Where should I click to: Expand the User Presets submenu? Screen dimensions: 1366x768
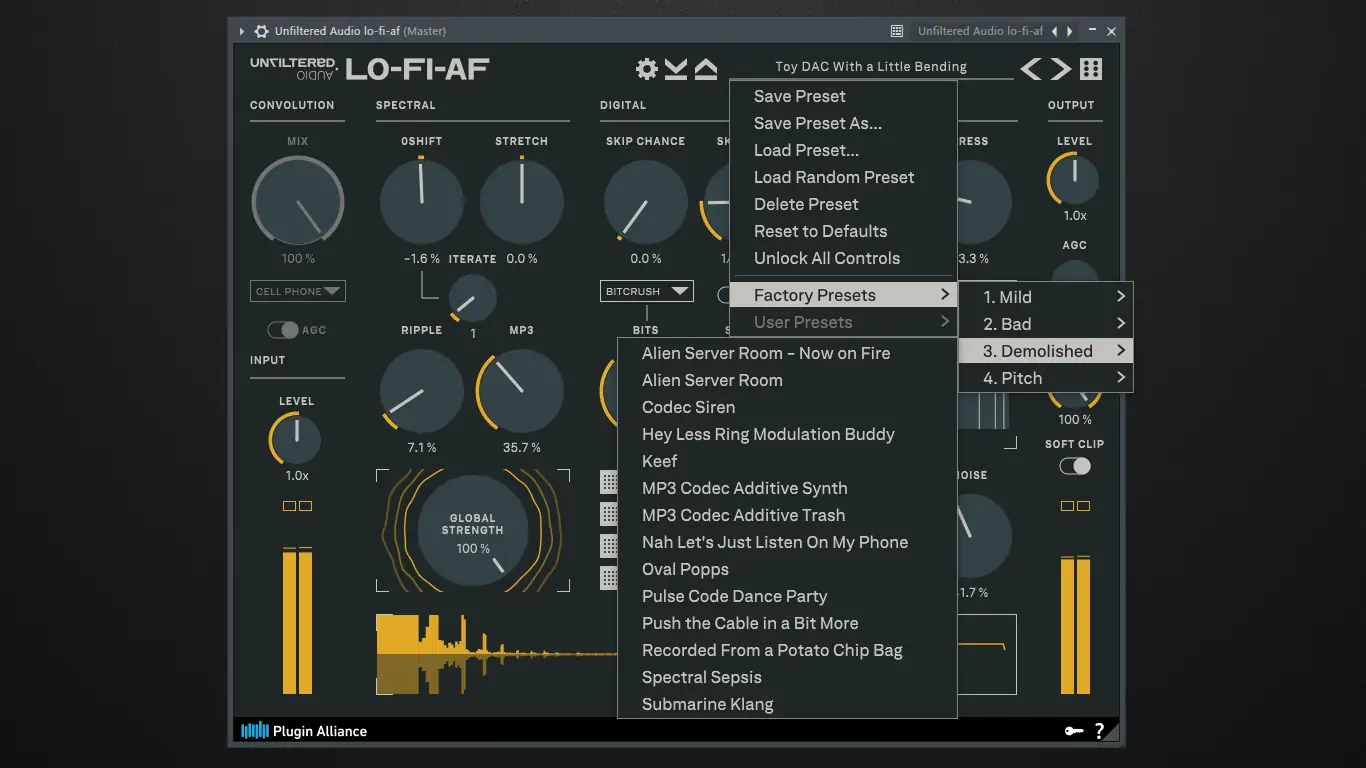point(843,322)
